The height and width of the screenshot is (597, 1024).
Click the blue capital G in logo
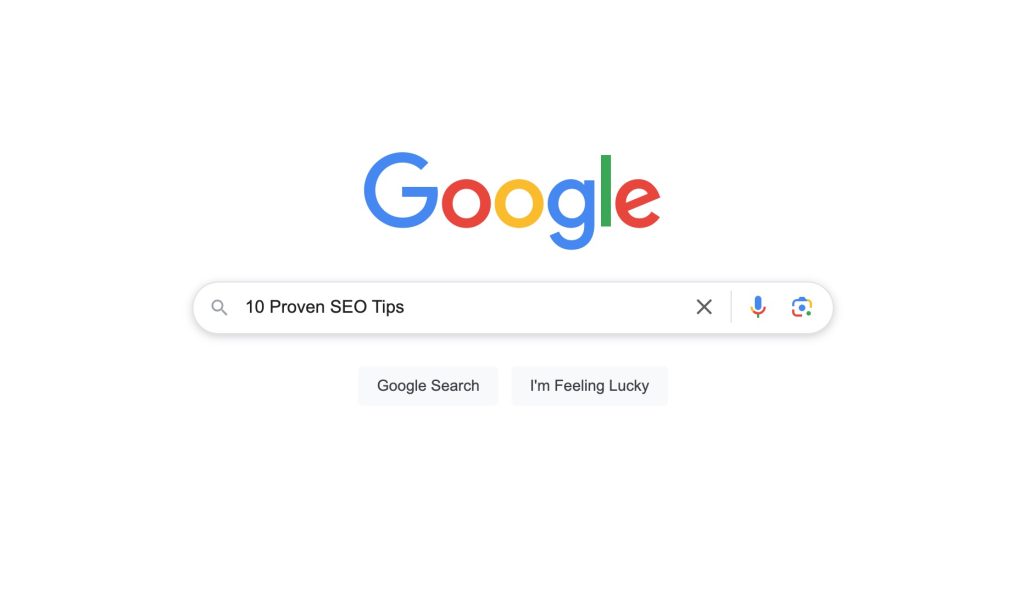(400, 190)
